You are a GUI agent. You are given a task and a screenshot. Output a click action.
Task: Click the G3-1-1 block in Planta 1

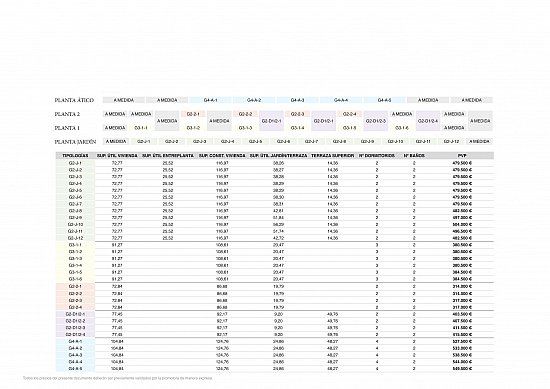coord(141,128)
